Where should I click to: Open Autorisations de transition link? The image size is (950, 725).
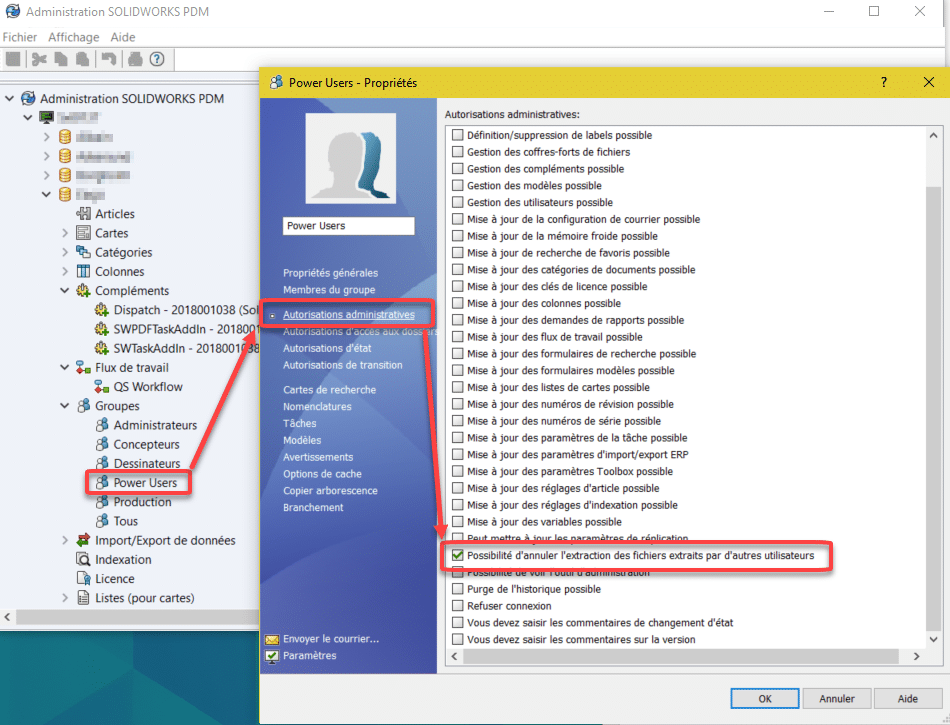tap(342, 365)
